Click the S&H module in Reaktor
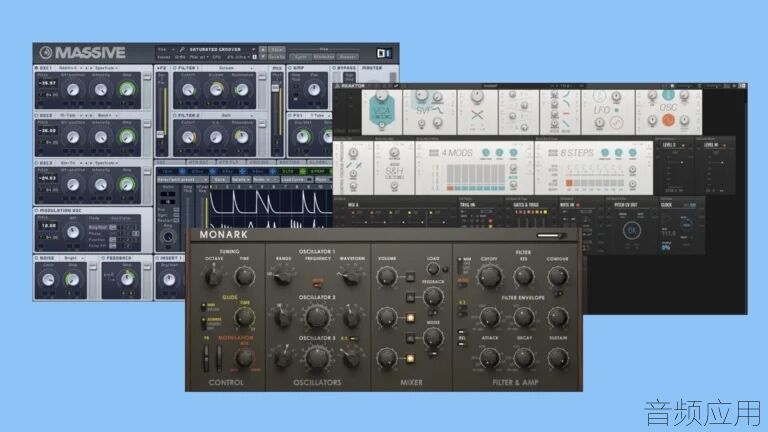Viewport: 768px width, 432px height. coord(394,168)
